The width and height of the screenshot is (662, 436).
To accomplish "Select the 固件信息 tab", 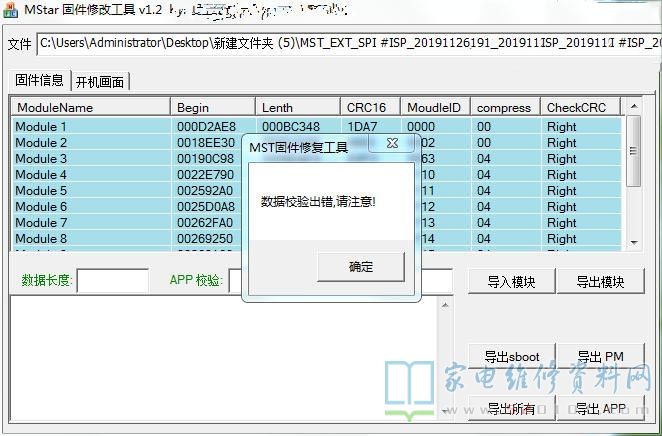I will point(40,81).
